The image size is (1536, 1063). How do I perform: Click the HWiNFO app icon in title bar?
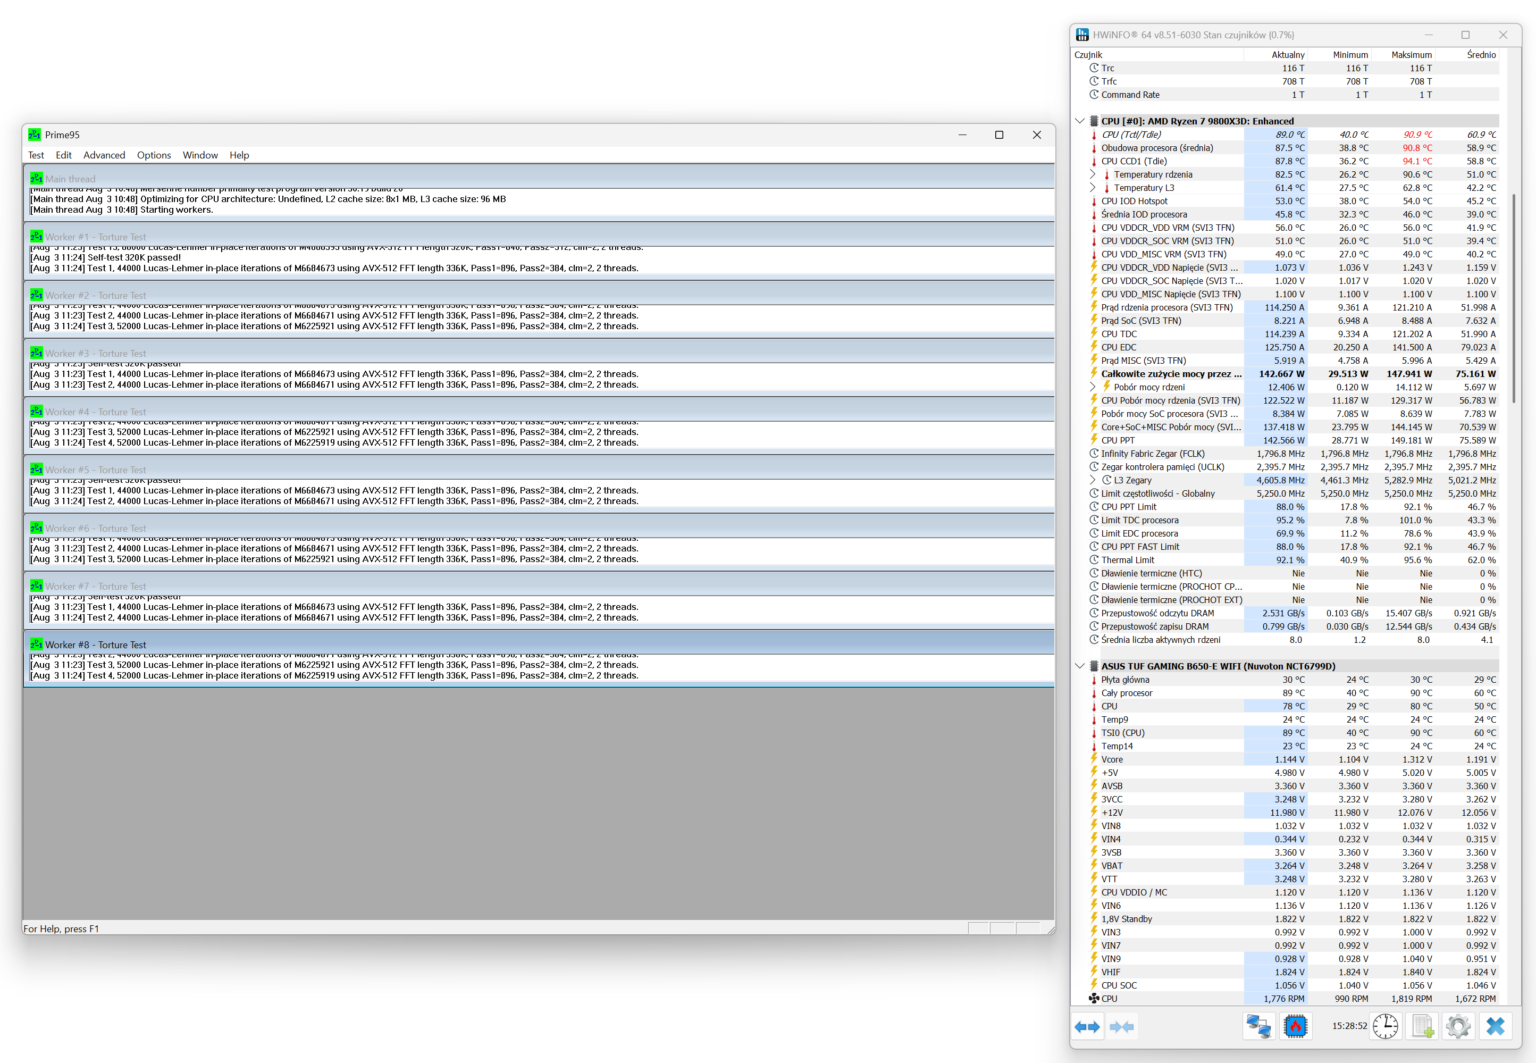[x=1082, y=35]
